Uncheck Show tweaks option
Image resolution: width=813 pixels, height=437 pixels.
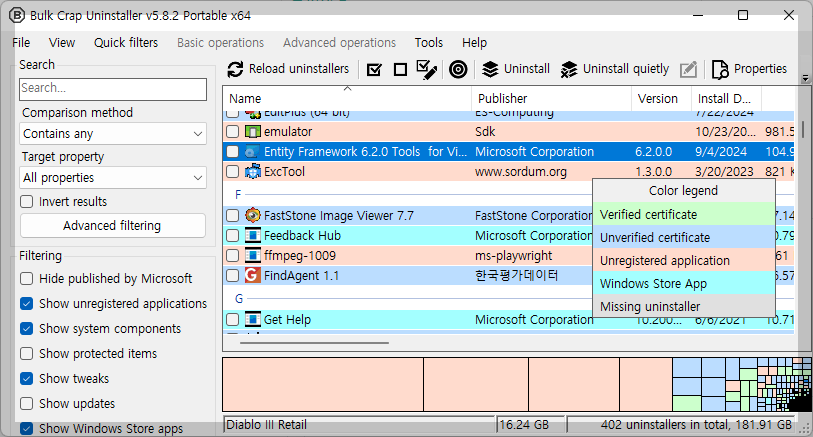click(26, 378)
